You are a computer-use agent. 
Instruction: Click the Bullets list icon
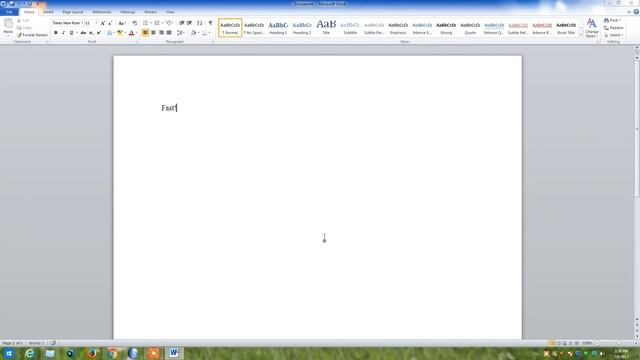145,23
